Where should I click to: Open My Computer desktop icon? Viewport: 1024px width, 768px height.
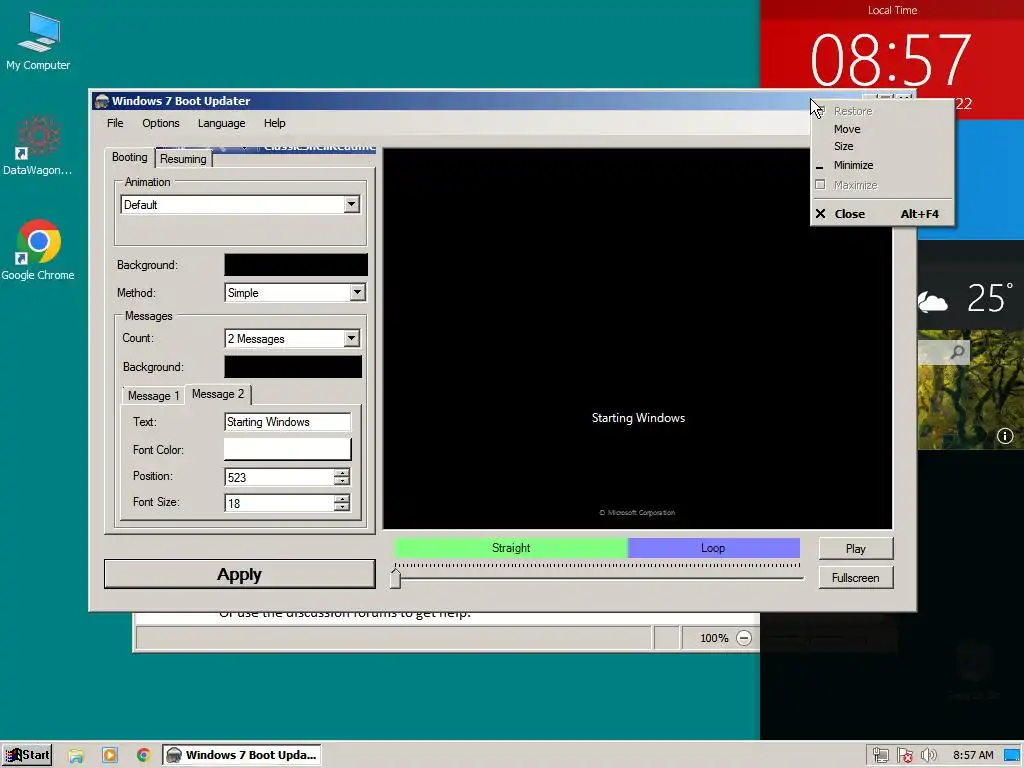click(x=38, y=42)
